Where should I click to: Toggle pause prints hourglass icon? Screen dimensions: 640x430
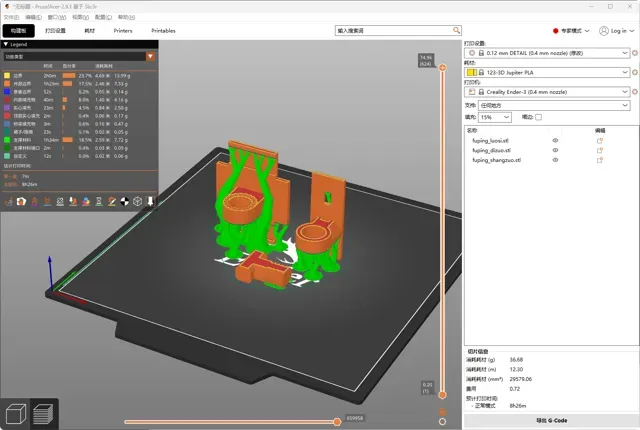[x=99, y=201]
